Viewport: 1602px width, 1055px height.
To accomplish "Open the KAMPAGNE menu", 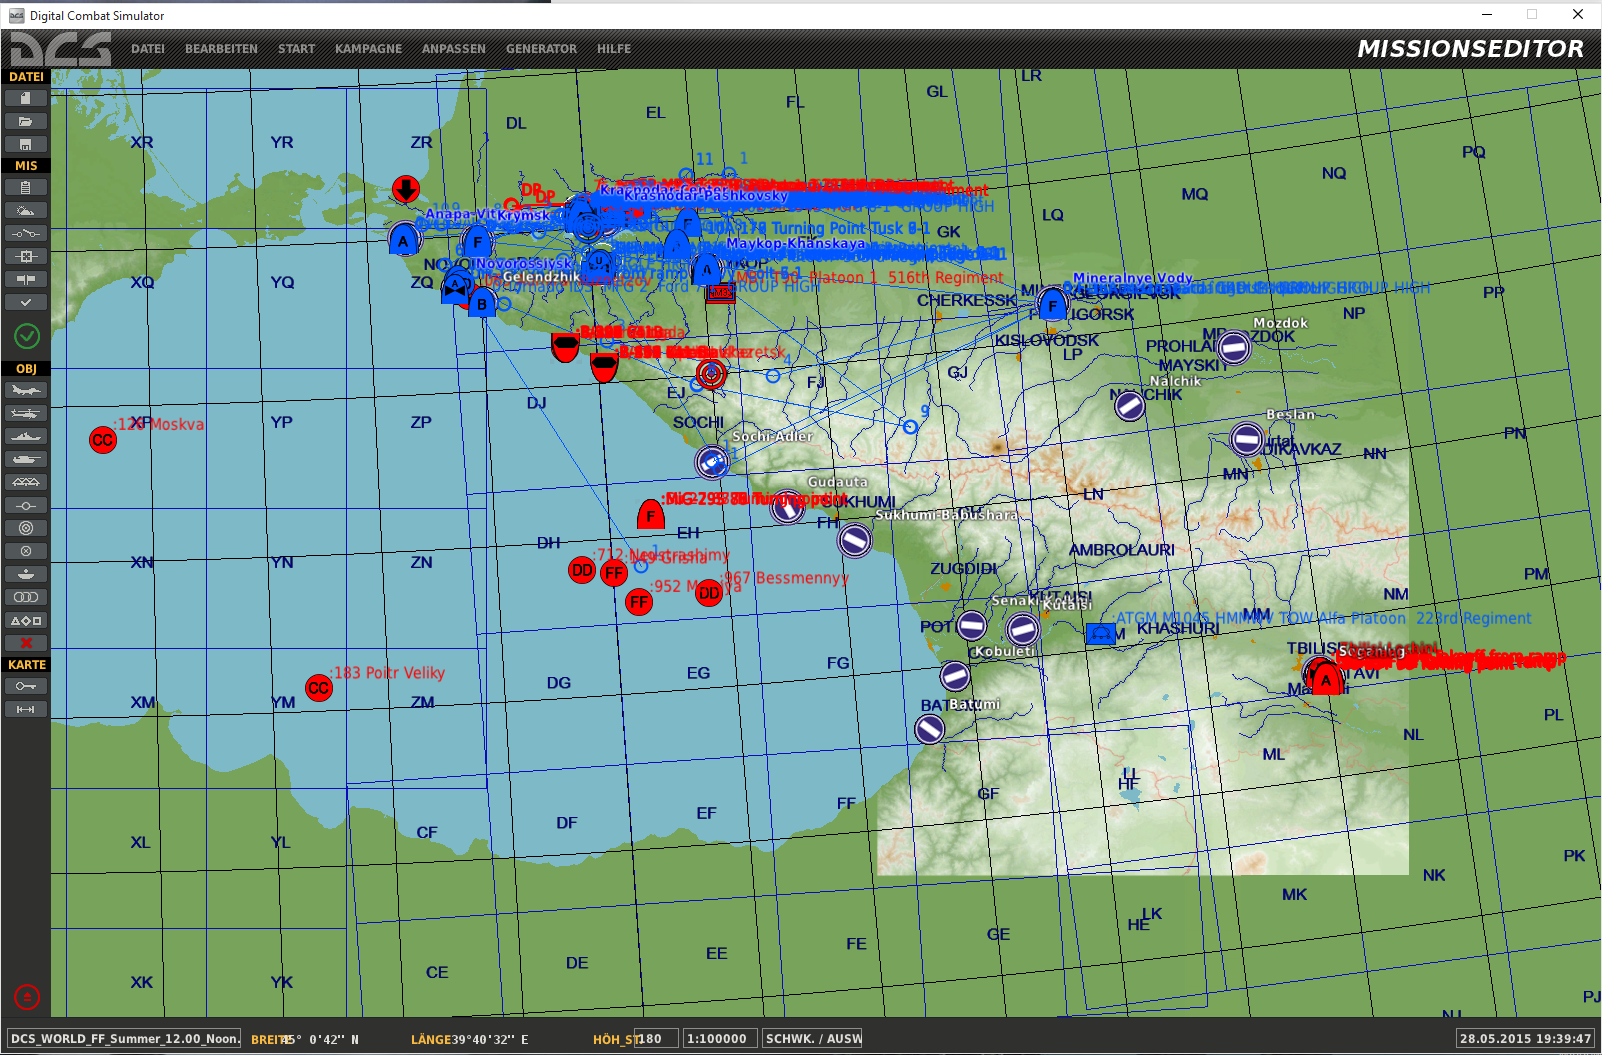I will (x=368, y=49).
